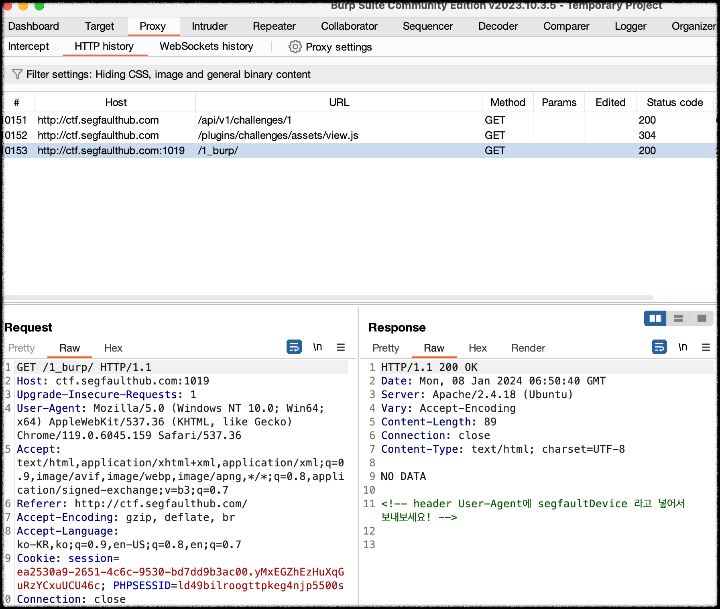Screen dimensions: 720x609
Task: Click PHPSESSID cookie value in request
Action: pyautogui.click(x=261, y=586)
